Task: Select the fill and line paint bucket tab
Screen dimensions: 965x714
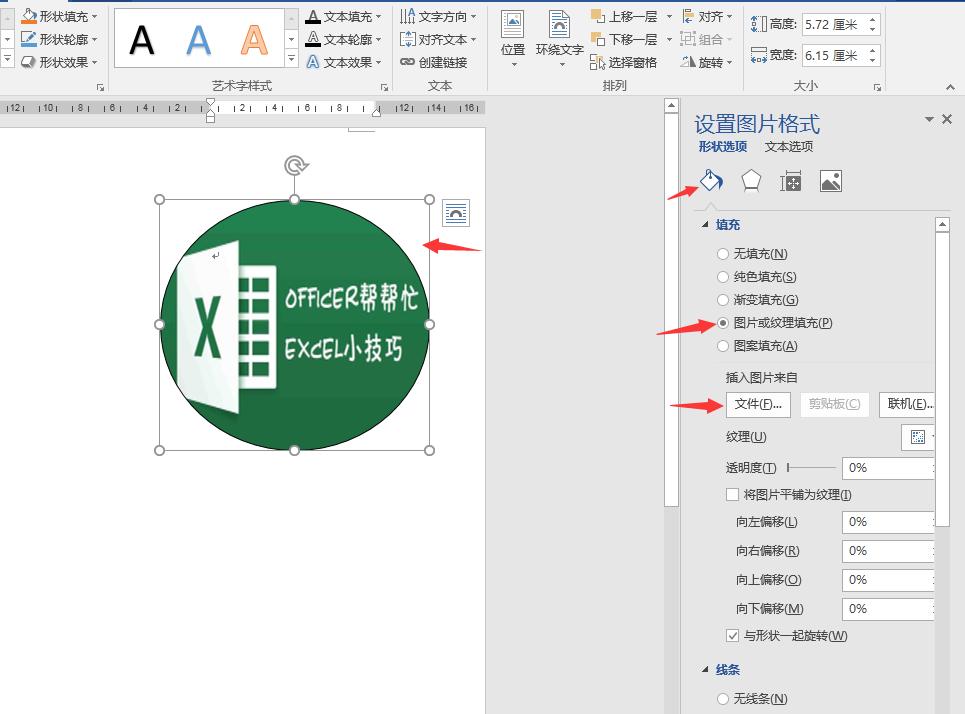Action: (711, 181)
